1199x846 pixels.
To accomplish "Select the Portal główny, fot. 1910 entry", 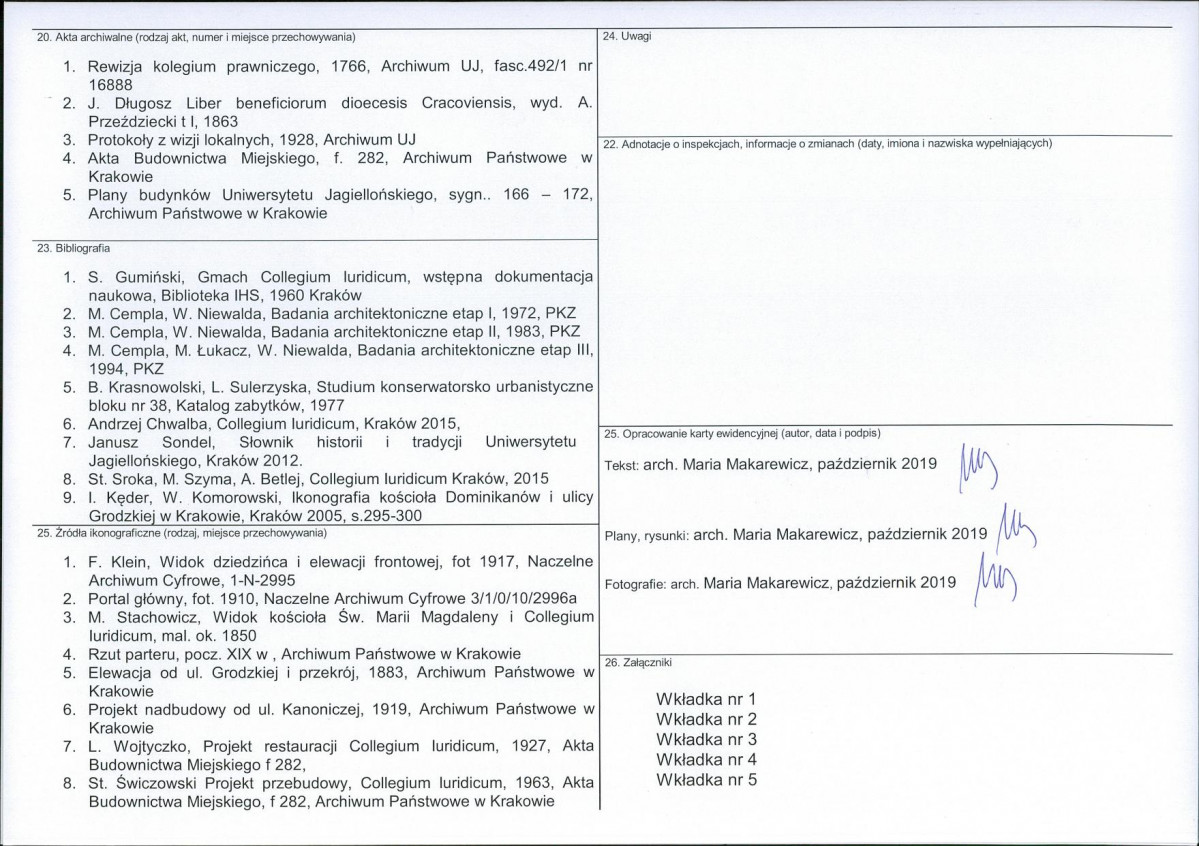I will tap(320, 599).
